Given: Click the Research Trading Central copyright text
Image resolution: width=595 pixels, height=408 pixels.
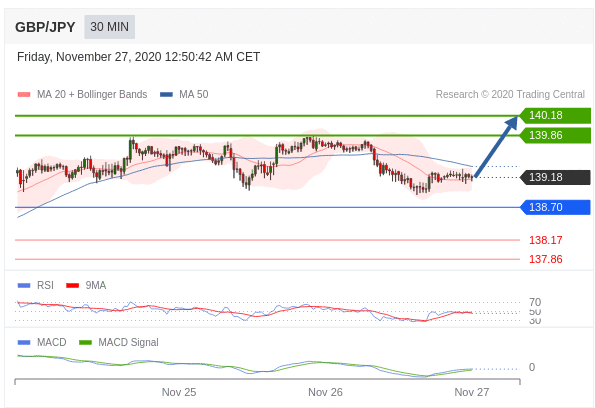Looking at the screenshot, I should click(510, 95).
